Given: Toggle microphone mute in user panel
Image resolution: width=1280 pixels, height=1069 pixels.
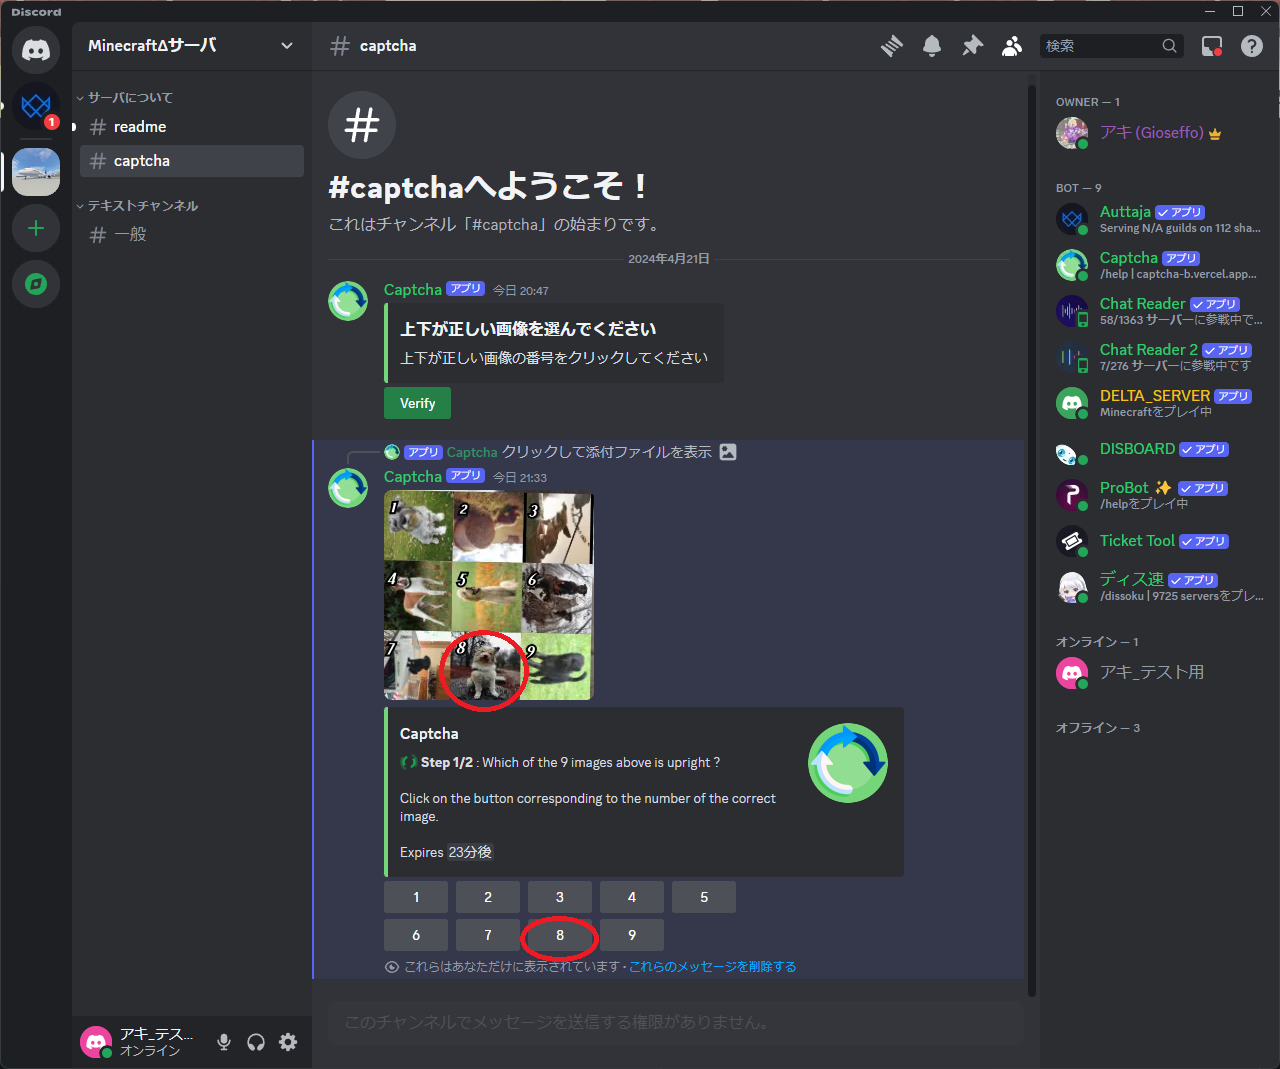Looking at the screenshot, I should click(224, 1042).
